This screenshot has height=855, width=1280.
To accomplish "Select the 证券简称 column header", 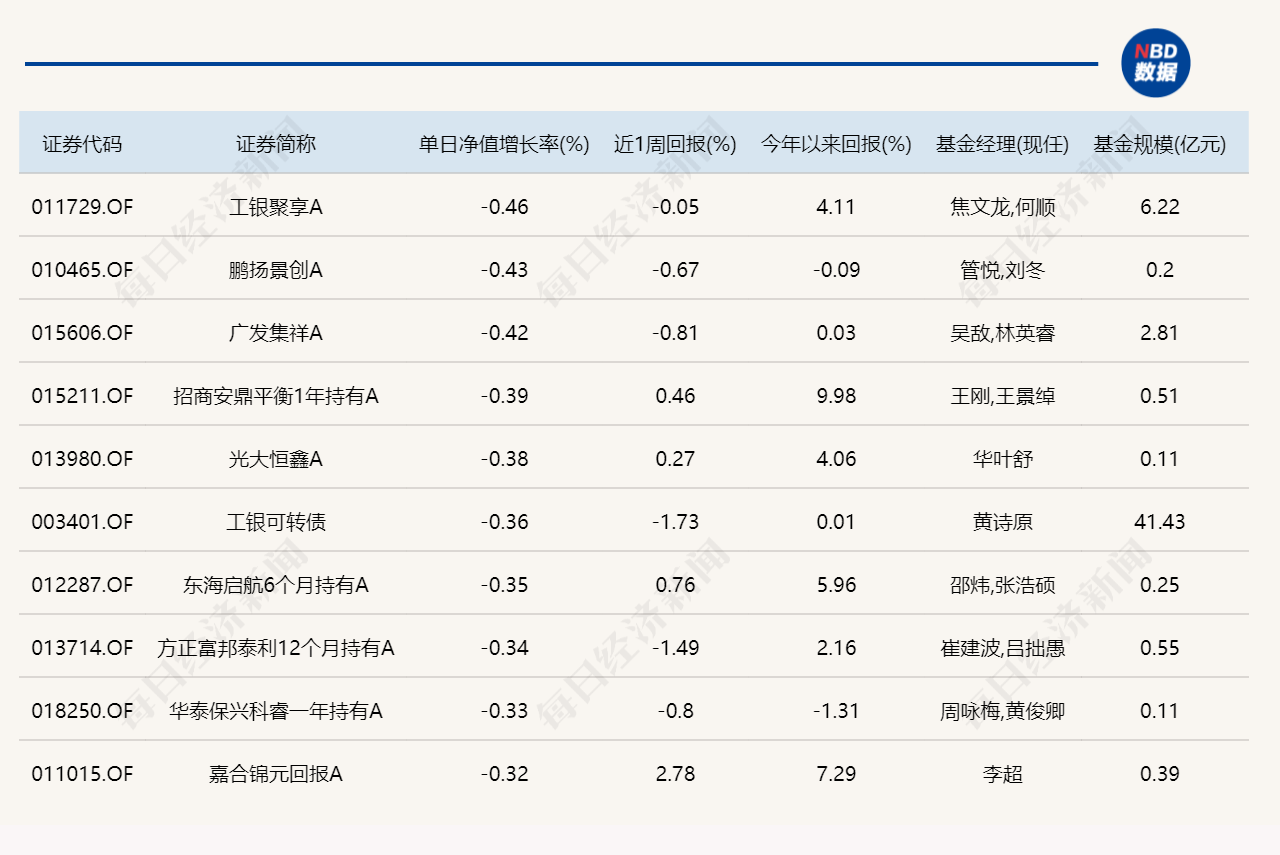I will (x=275, y=144).
